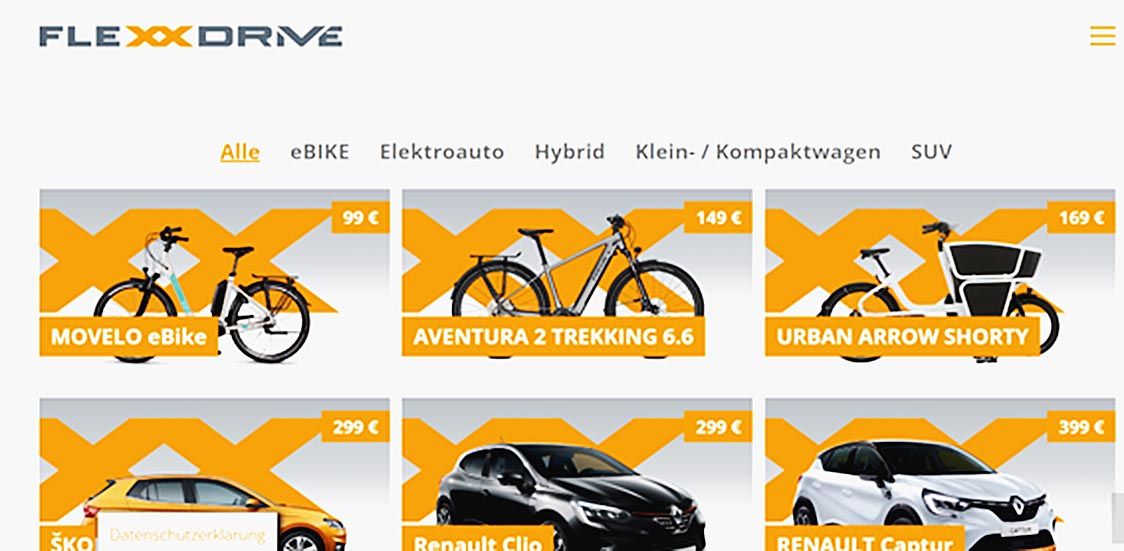Open the Renault Clio offer
The image size is (1124, 551).
pos(577,475)
